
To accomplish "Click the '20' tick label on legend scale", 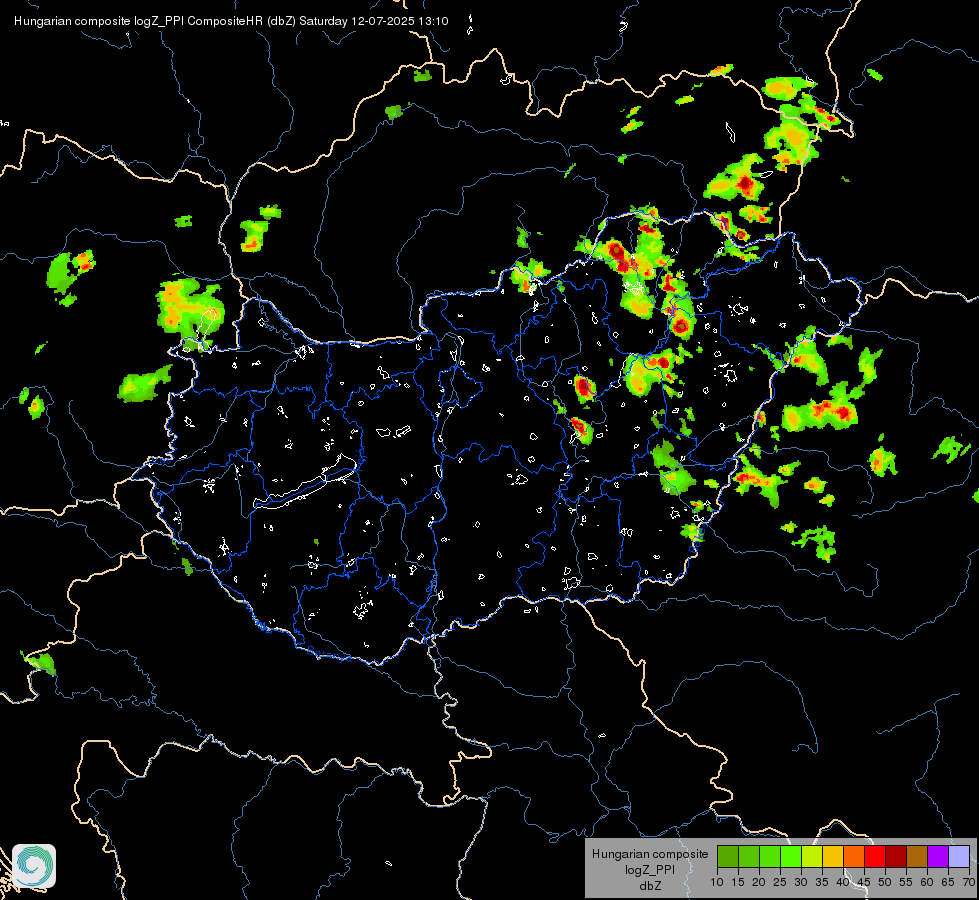I will 759,882.
